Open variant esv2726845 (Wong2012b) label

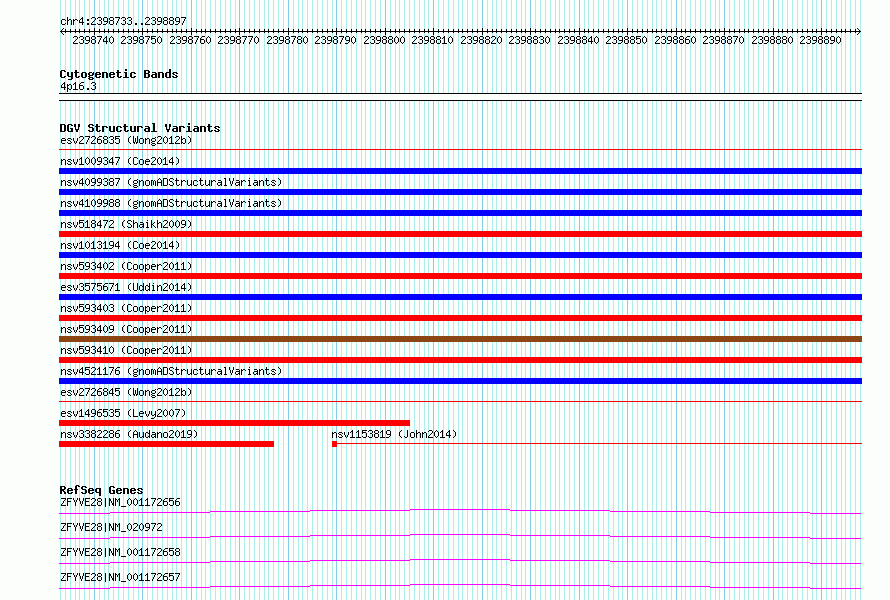[x=126, y=392]
